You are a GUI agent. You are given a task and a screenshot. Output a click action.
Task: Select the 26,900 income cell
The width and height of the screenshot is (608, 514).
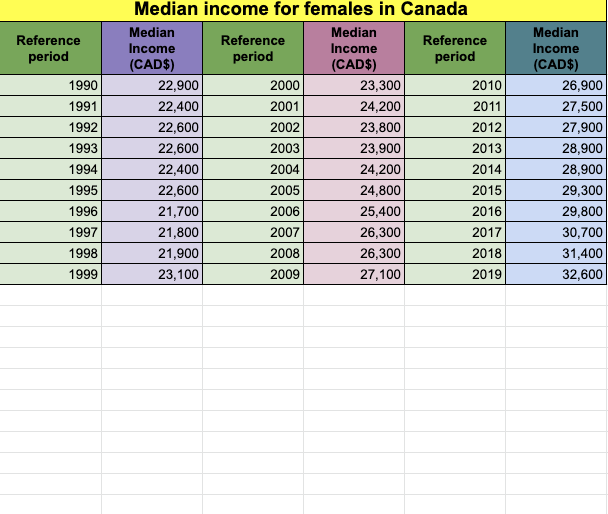point(556,85)
